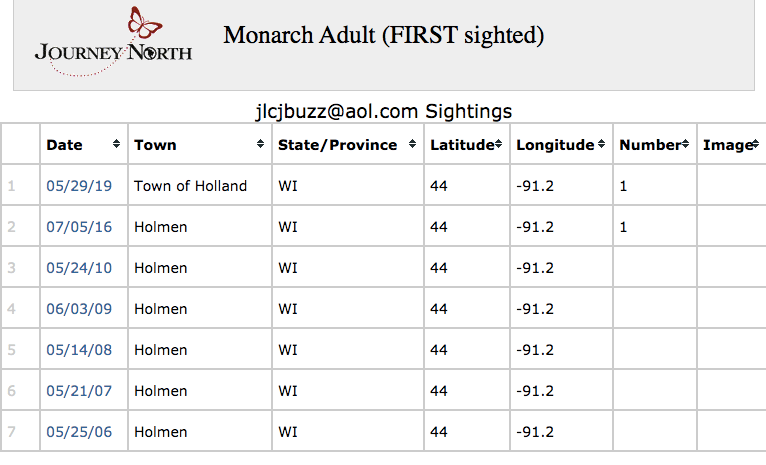766x465 pixels.
Task: Follow the 05/14/08 date link
Action: tap(79, 350)
